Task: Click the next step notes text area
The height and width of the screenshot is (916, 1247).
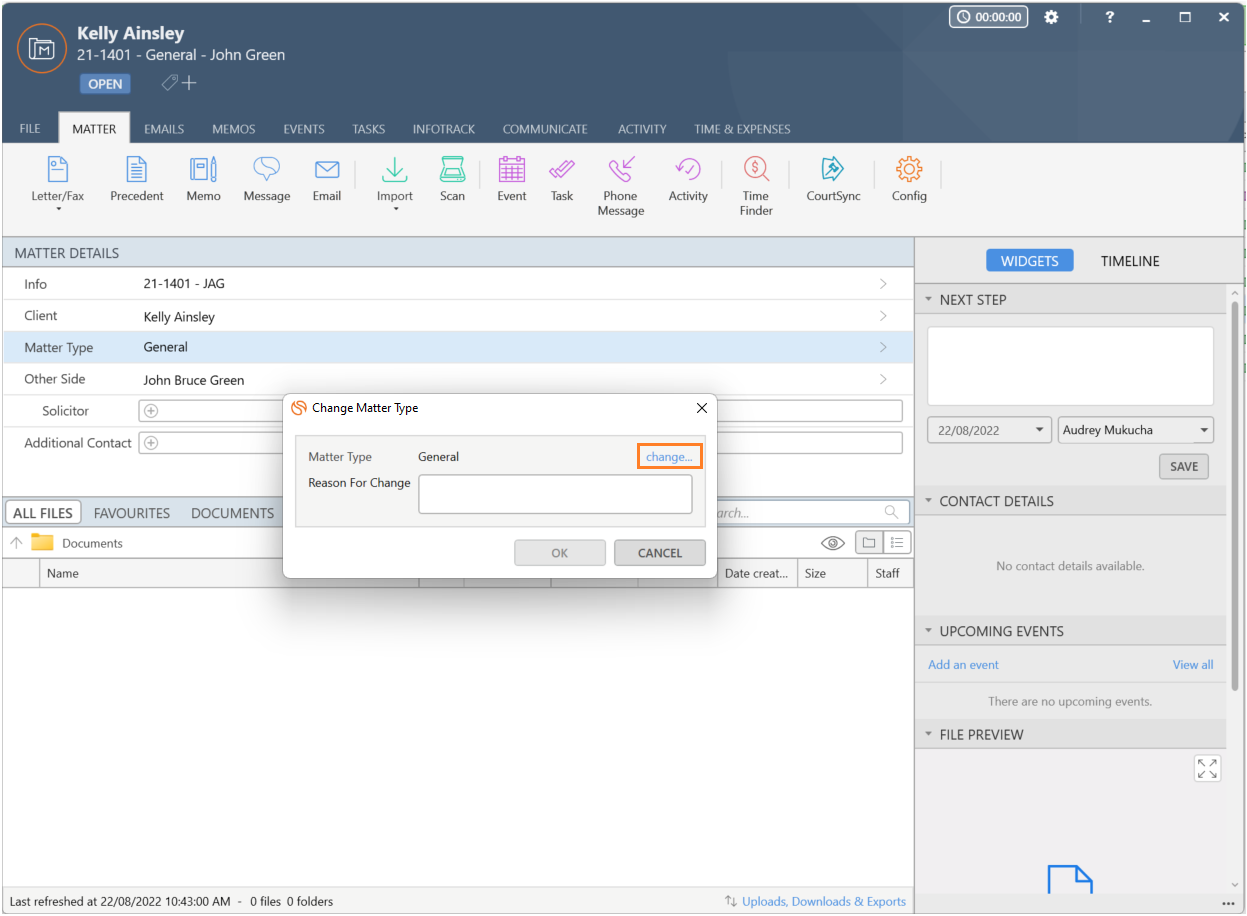Action: (1070, 366)
